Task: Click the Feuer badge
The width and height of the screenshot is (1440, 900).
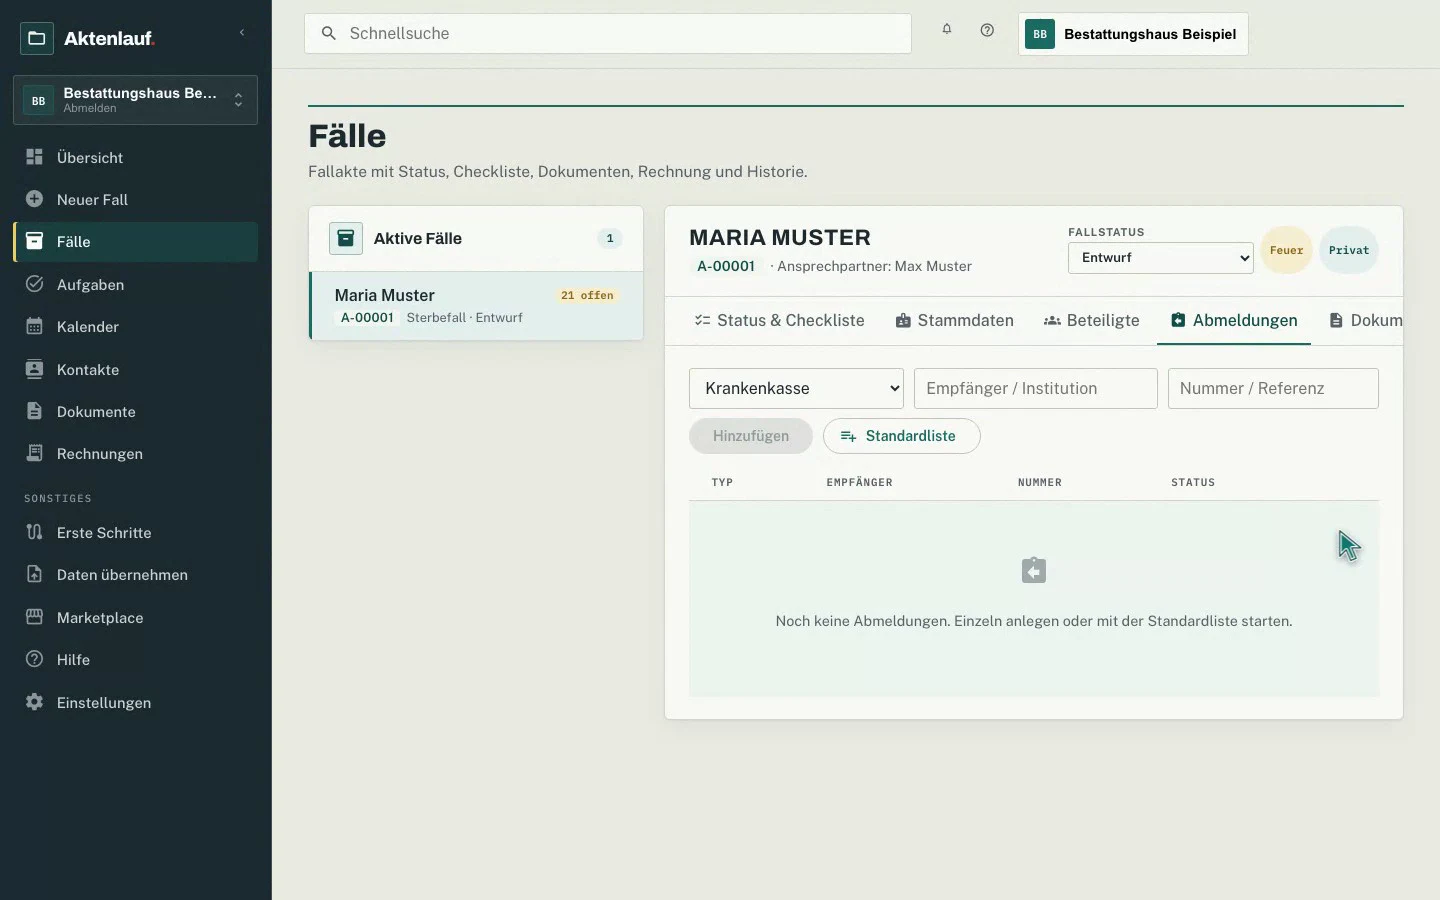Action: pyautogui.click(x=1286, y=250)
